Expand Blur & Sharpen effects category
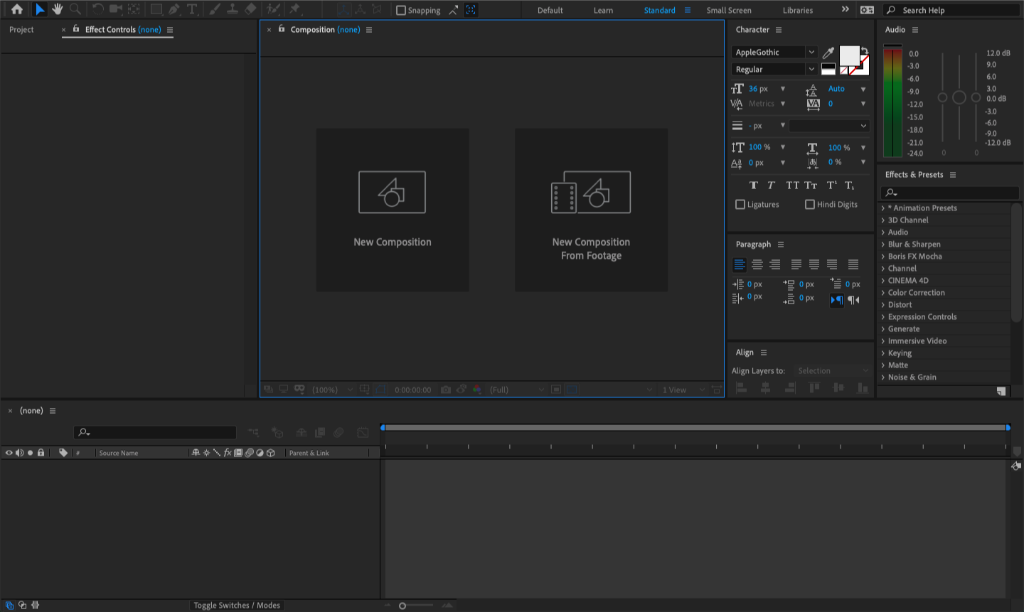Screen dimensions: 1024x612 (x=883, y=244)
